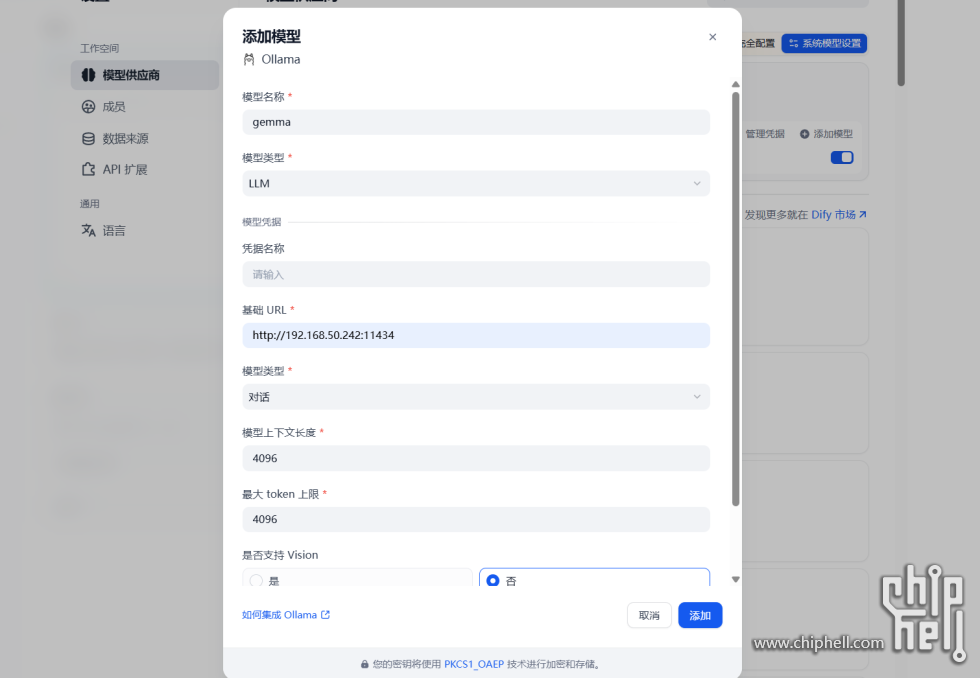Open the 模型类型 dropdown showing LLM
Image resolution: width=980 pixels, height=678 pixels.
[476, 183]
